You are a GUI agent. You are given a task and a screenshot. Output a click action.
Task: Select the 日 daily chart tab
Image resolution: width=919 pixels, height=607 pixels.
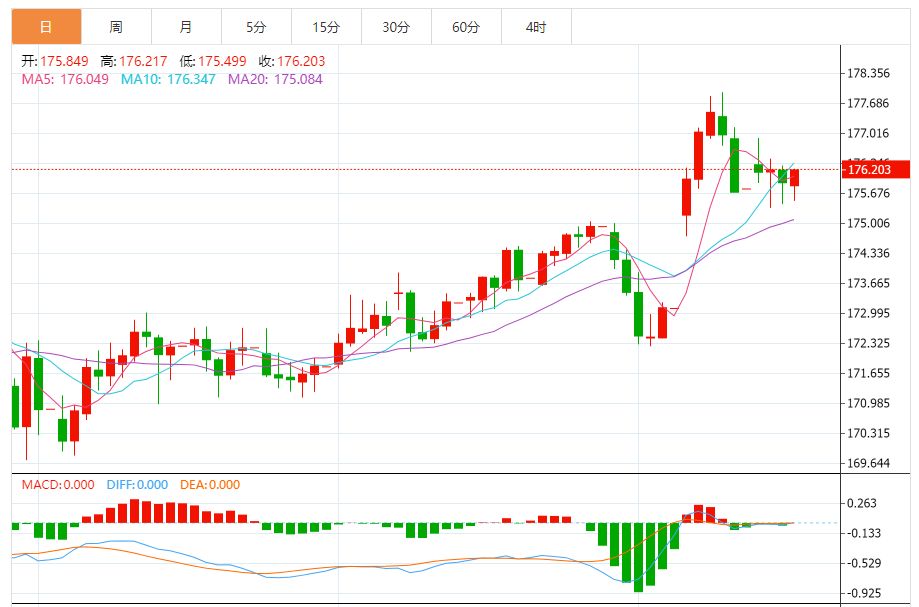click(47, 27)
